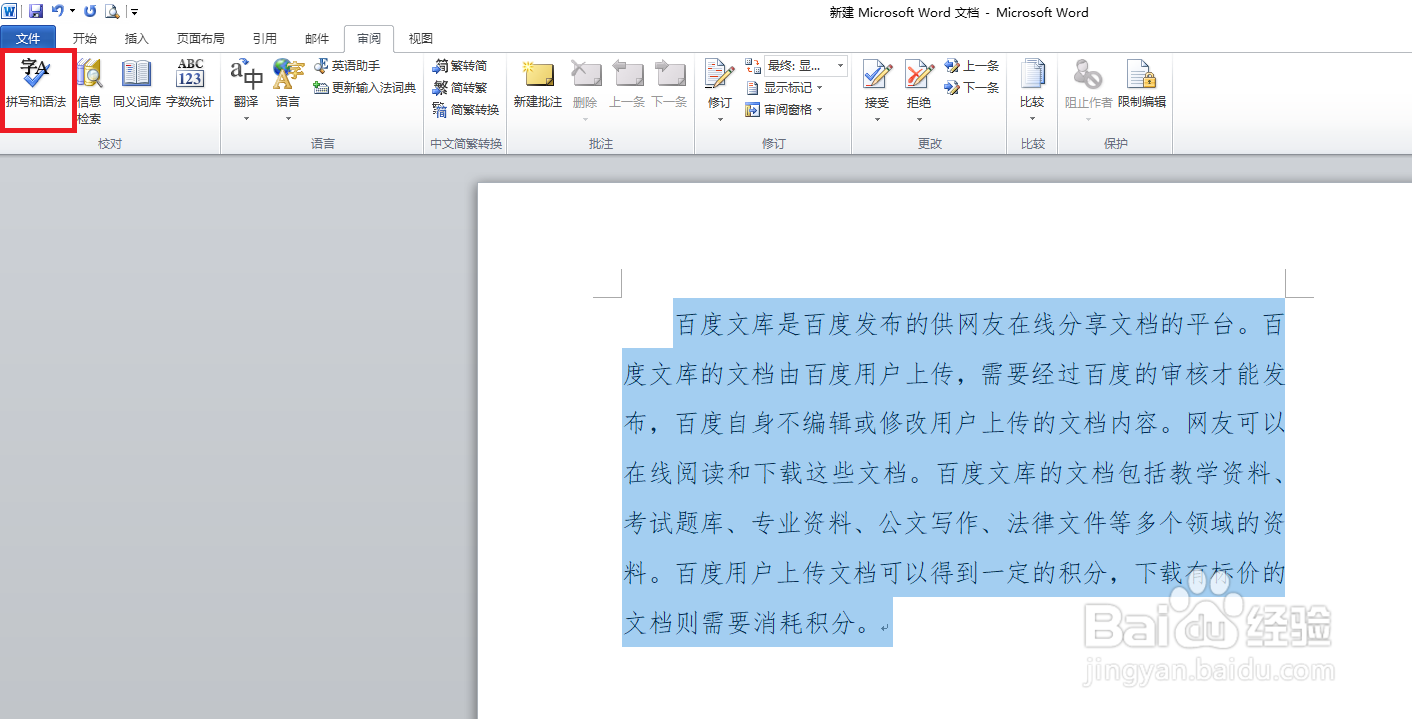The image size is (1412, 719).
Task: Expand the 拒绝 dropdown arrow
Action: [919, 119]
